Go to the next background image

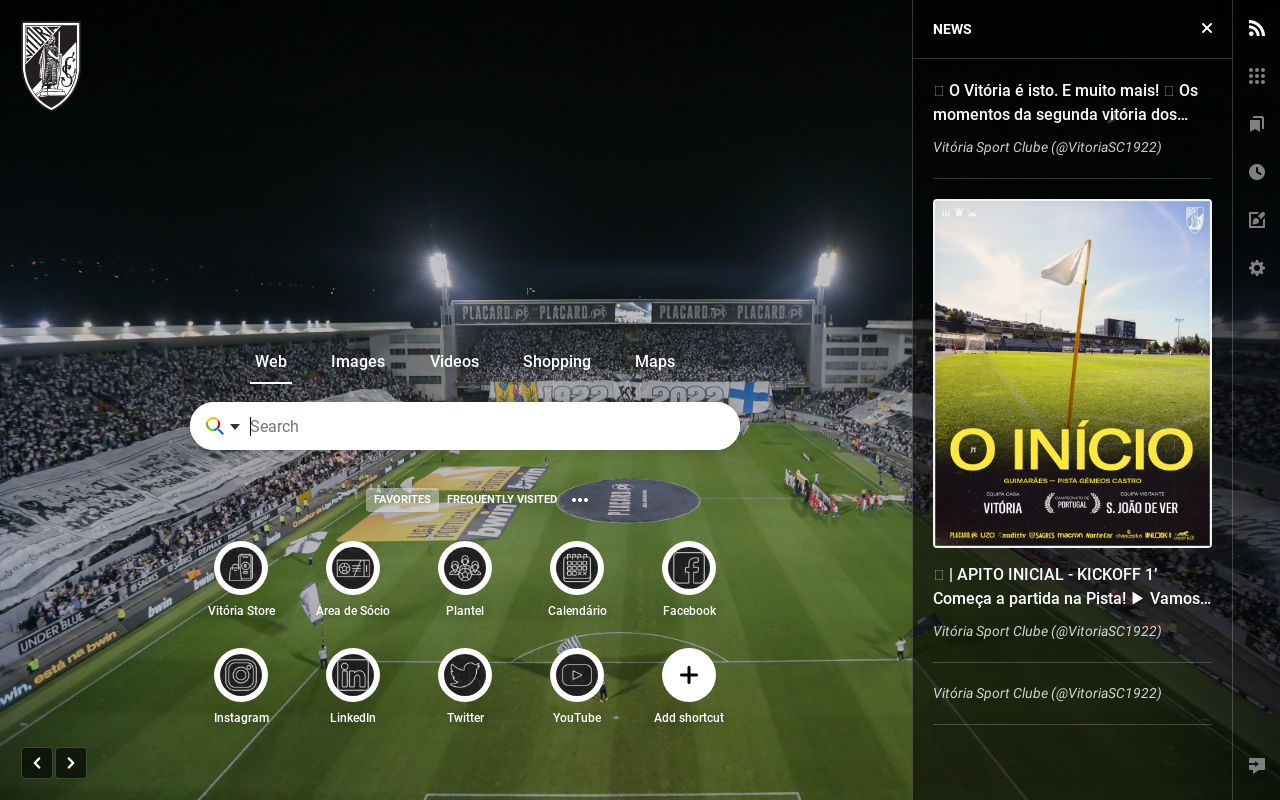pos(71,763)
